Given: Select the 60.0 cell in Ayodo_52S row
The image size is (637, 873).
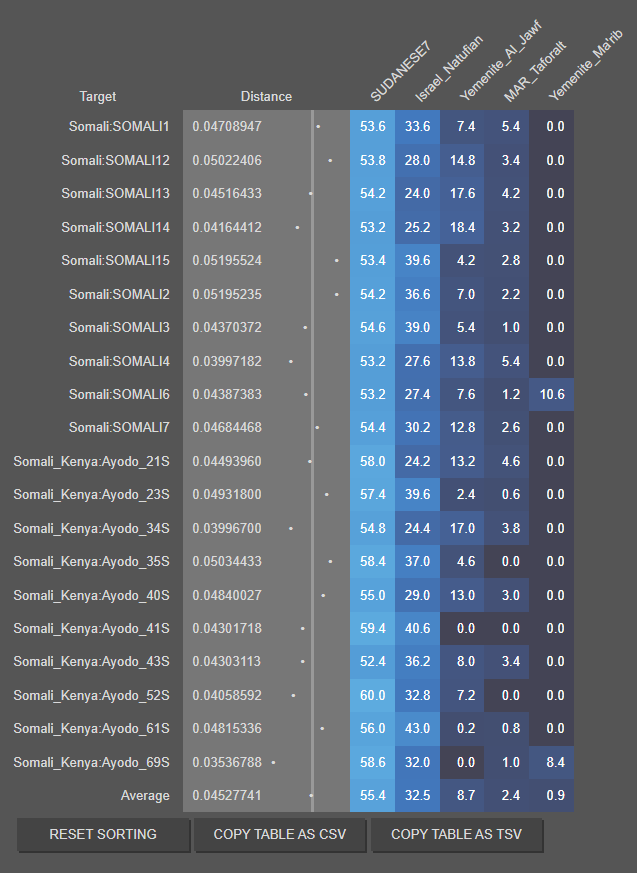Looking at the screenshot, I should click(373, 696).
